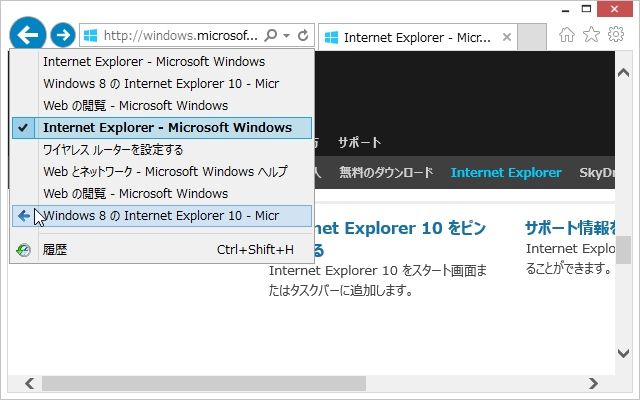
Task: Click the Windows logo icon in address bar
Action: pyautogui.click(x=91, y=36)
